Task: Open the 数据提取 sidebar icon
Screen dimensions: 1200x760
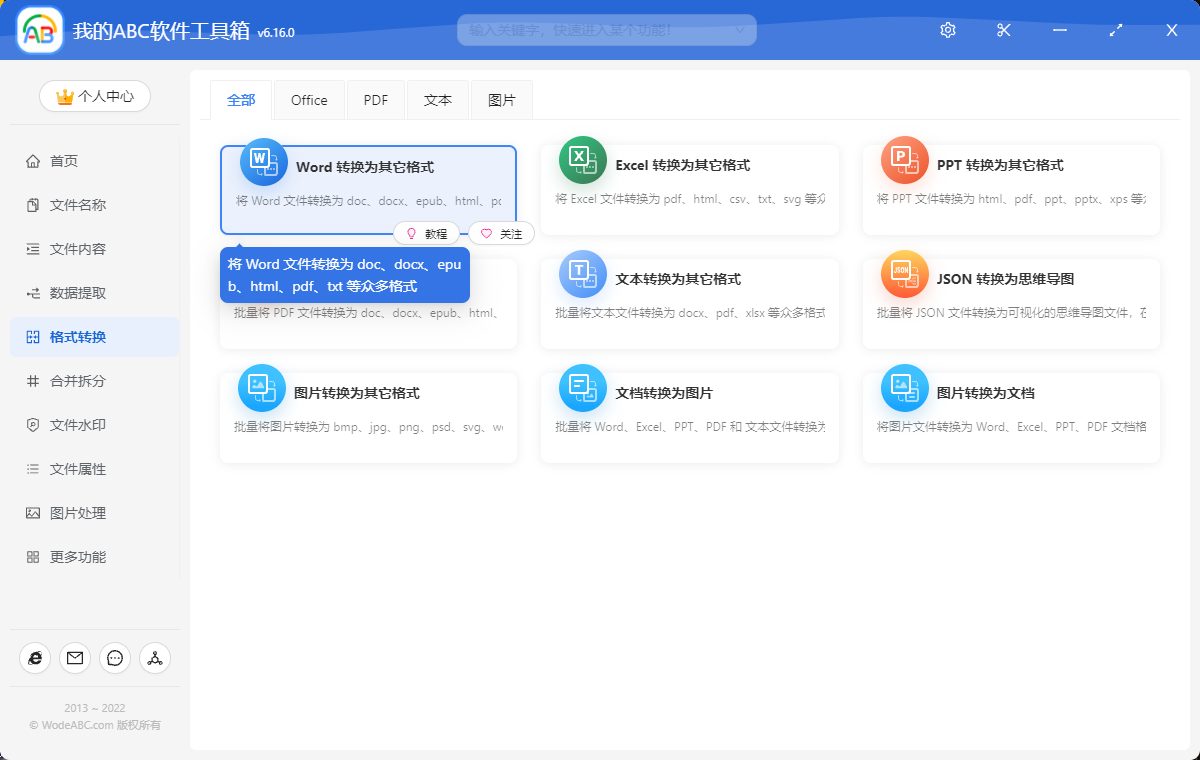Action: coord(34,292)
